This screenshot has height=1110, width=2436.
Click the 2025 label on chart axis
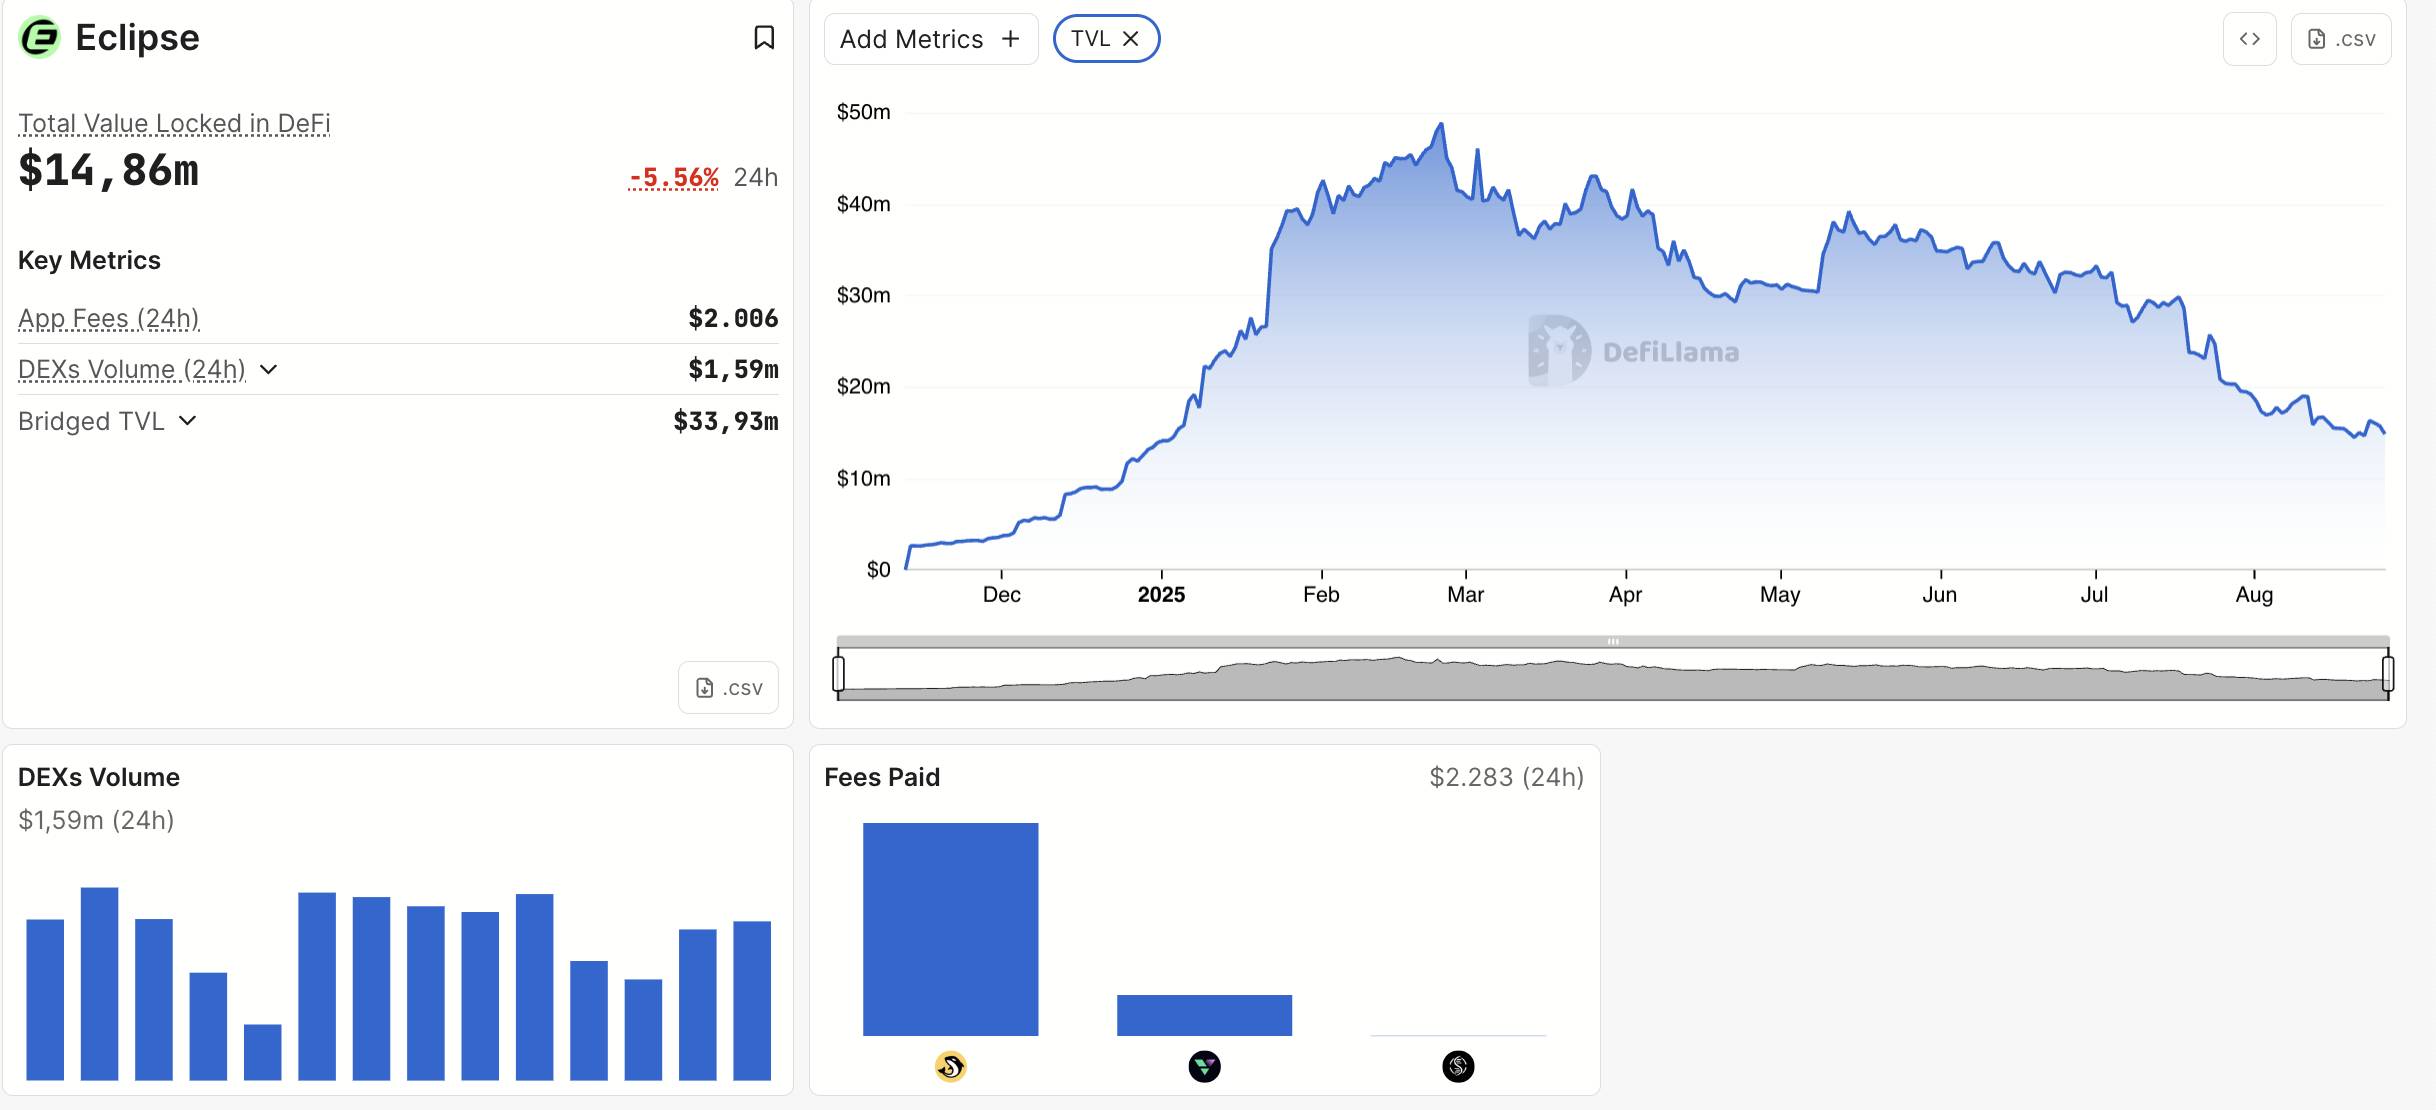(1161, 595)
